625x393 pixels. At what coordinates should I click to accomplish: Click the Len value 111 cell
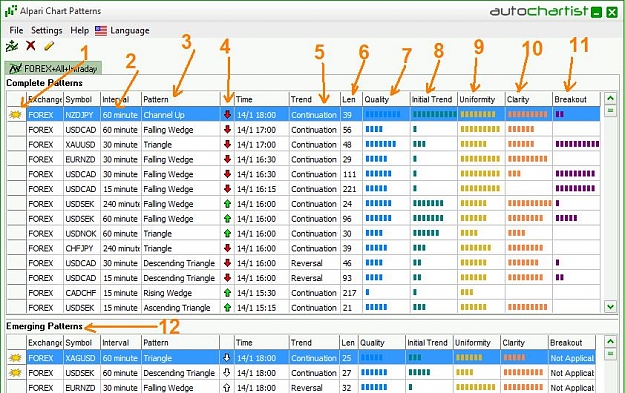[351, 174]
